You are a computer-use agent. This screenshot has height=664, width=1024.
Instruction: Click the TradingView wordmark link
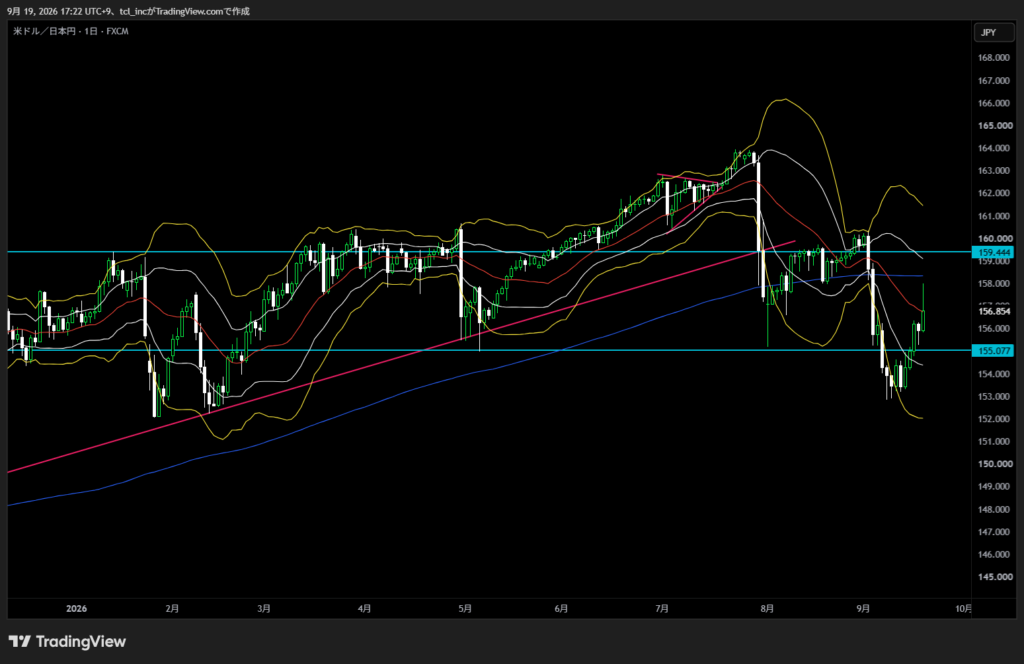tap(80, 641)
